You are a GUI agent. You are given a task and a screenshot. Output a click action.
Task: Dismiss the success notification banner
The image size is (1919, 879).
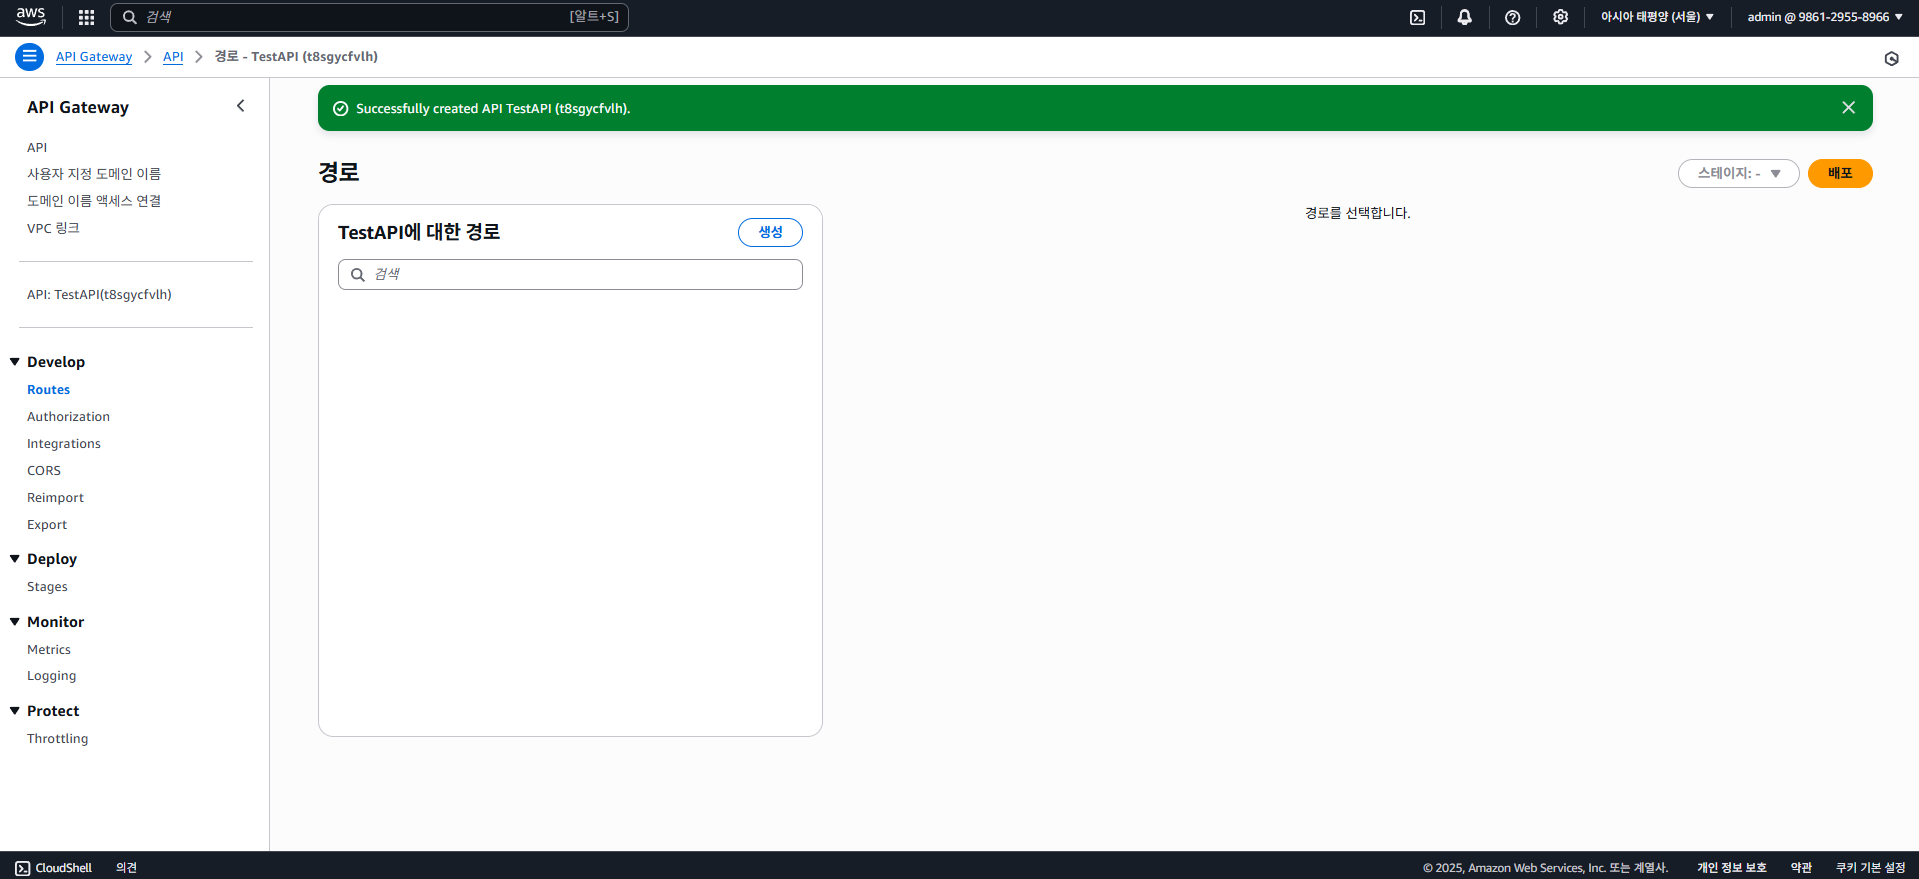point(1848,108)
